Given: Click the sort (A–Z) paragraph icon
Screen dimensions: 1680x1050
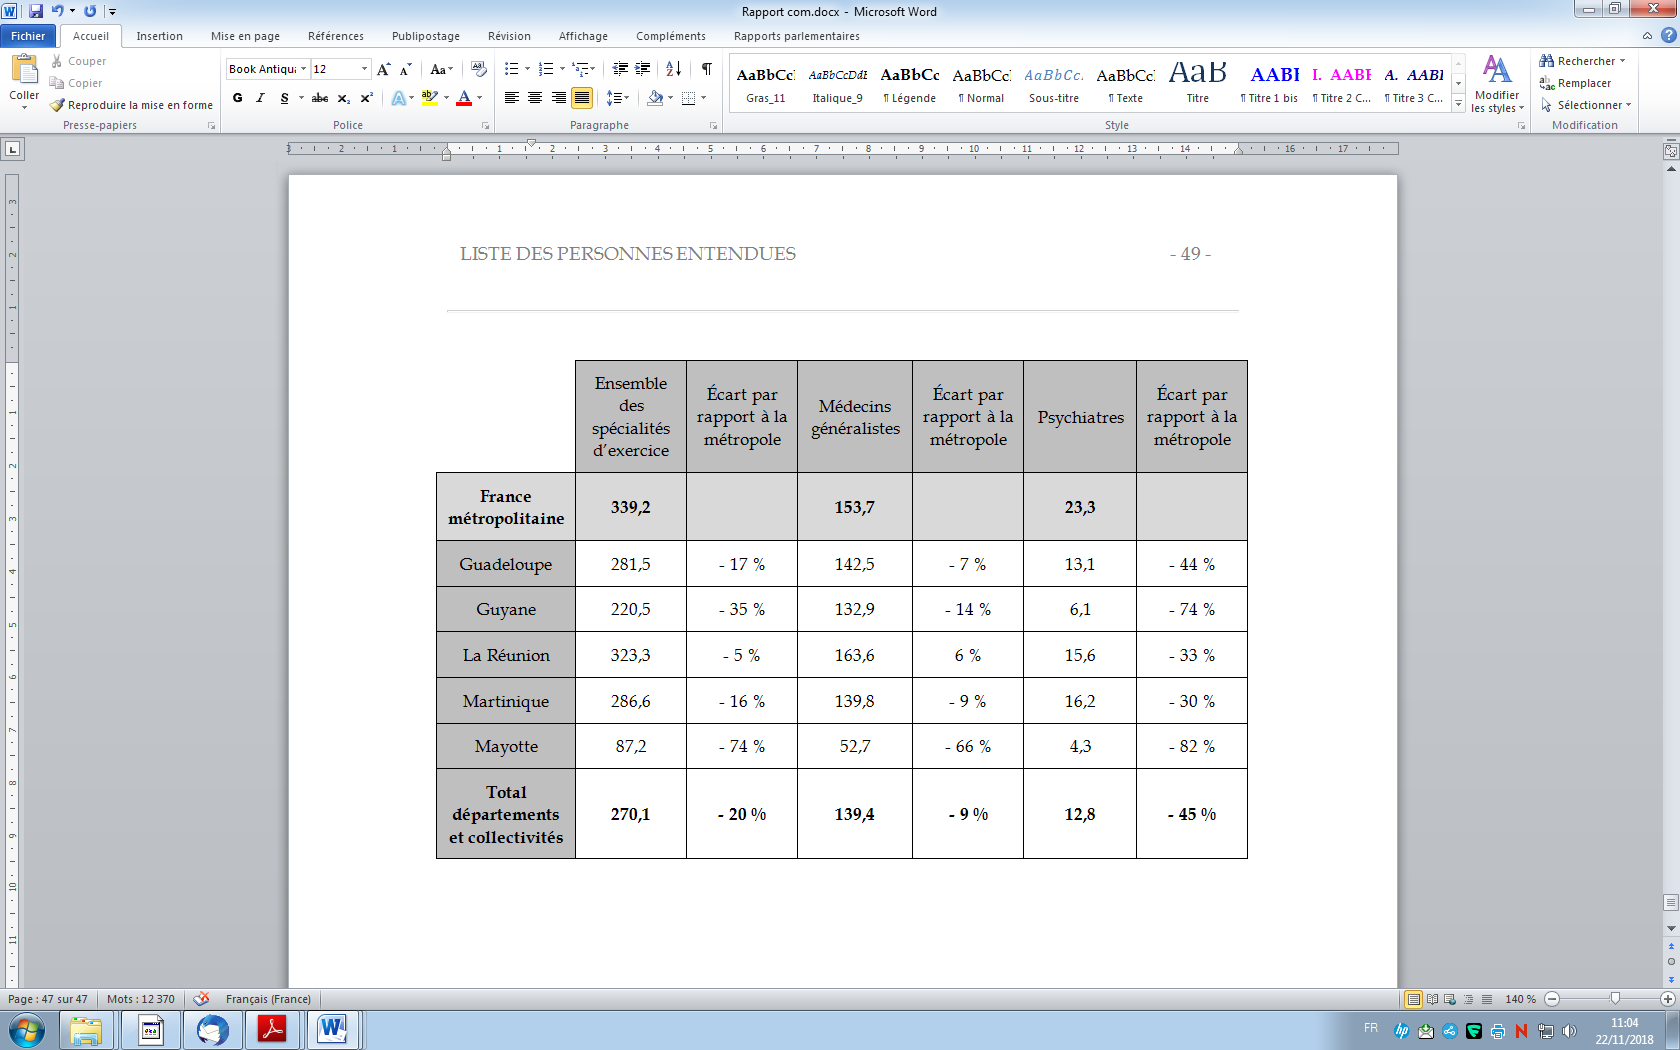Looking at the screenshot, I should [x=673, y=69].
